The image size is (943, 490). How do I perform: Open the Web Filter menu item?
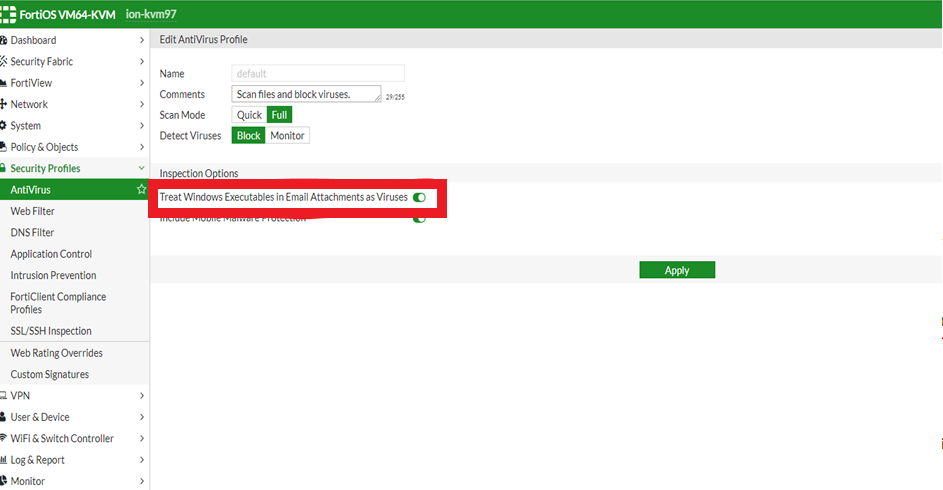tap(33, 211)
